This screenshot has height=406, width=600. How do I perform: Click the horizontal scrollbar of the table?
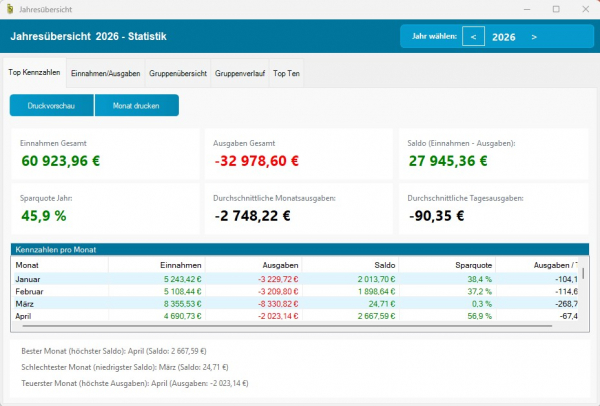point(287,326)
